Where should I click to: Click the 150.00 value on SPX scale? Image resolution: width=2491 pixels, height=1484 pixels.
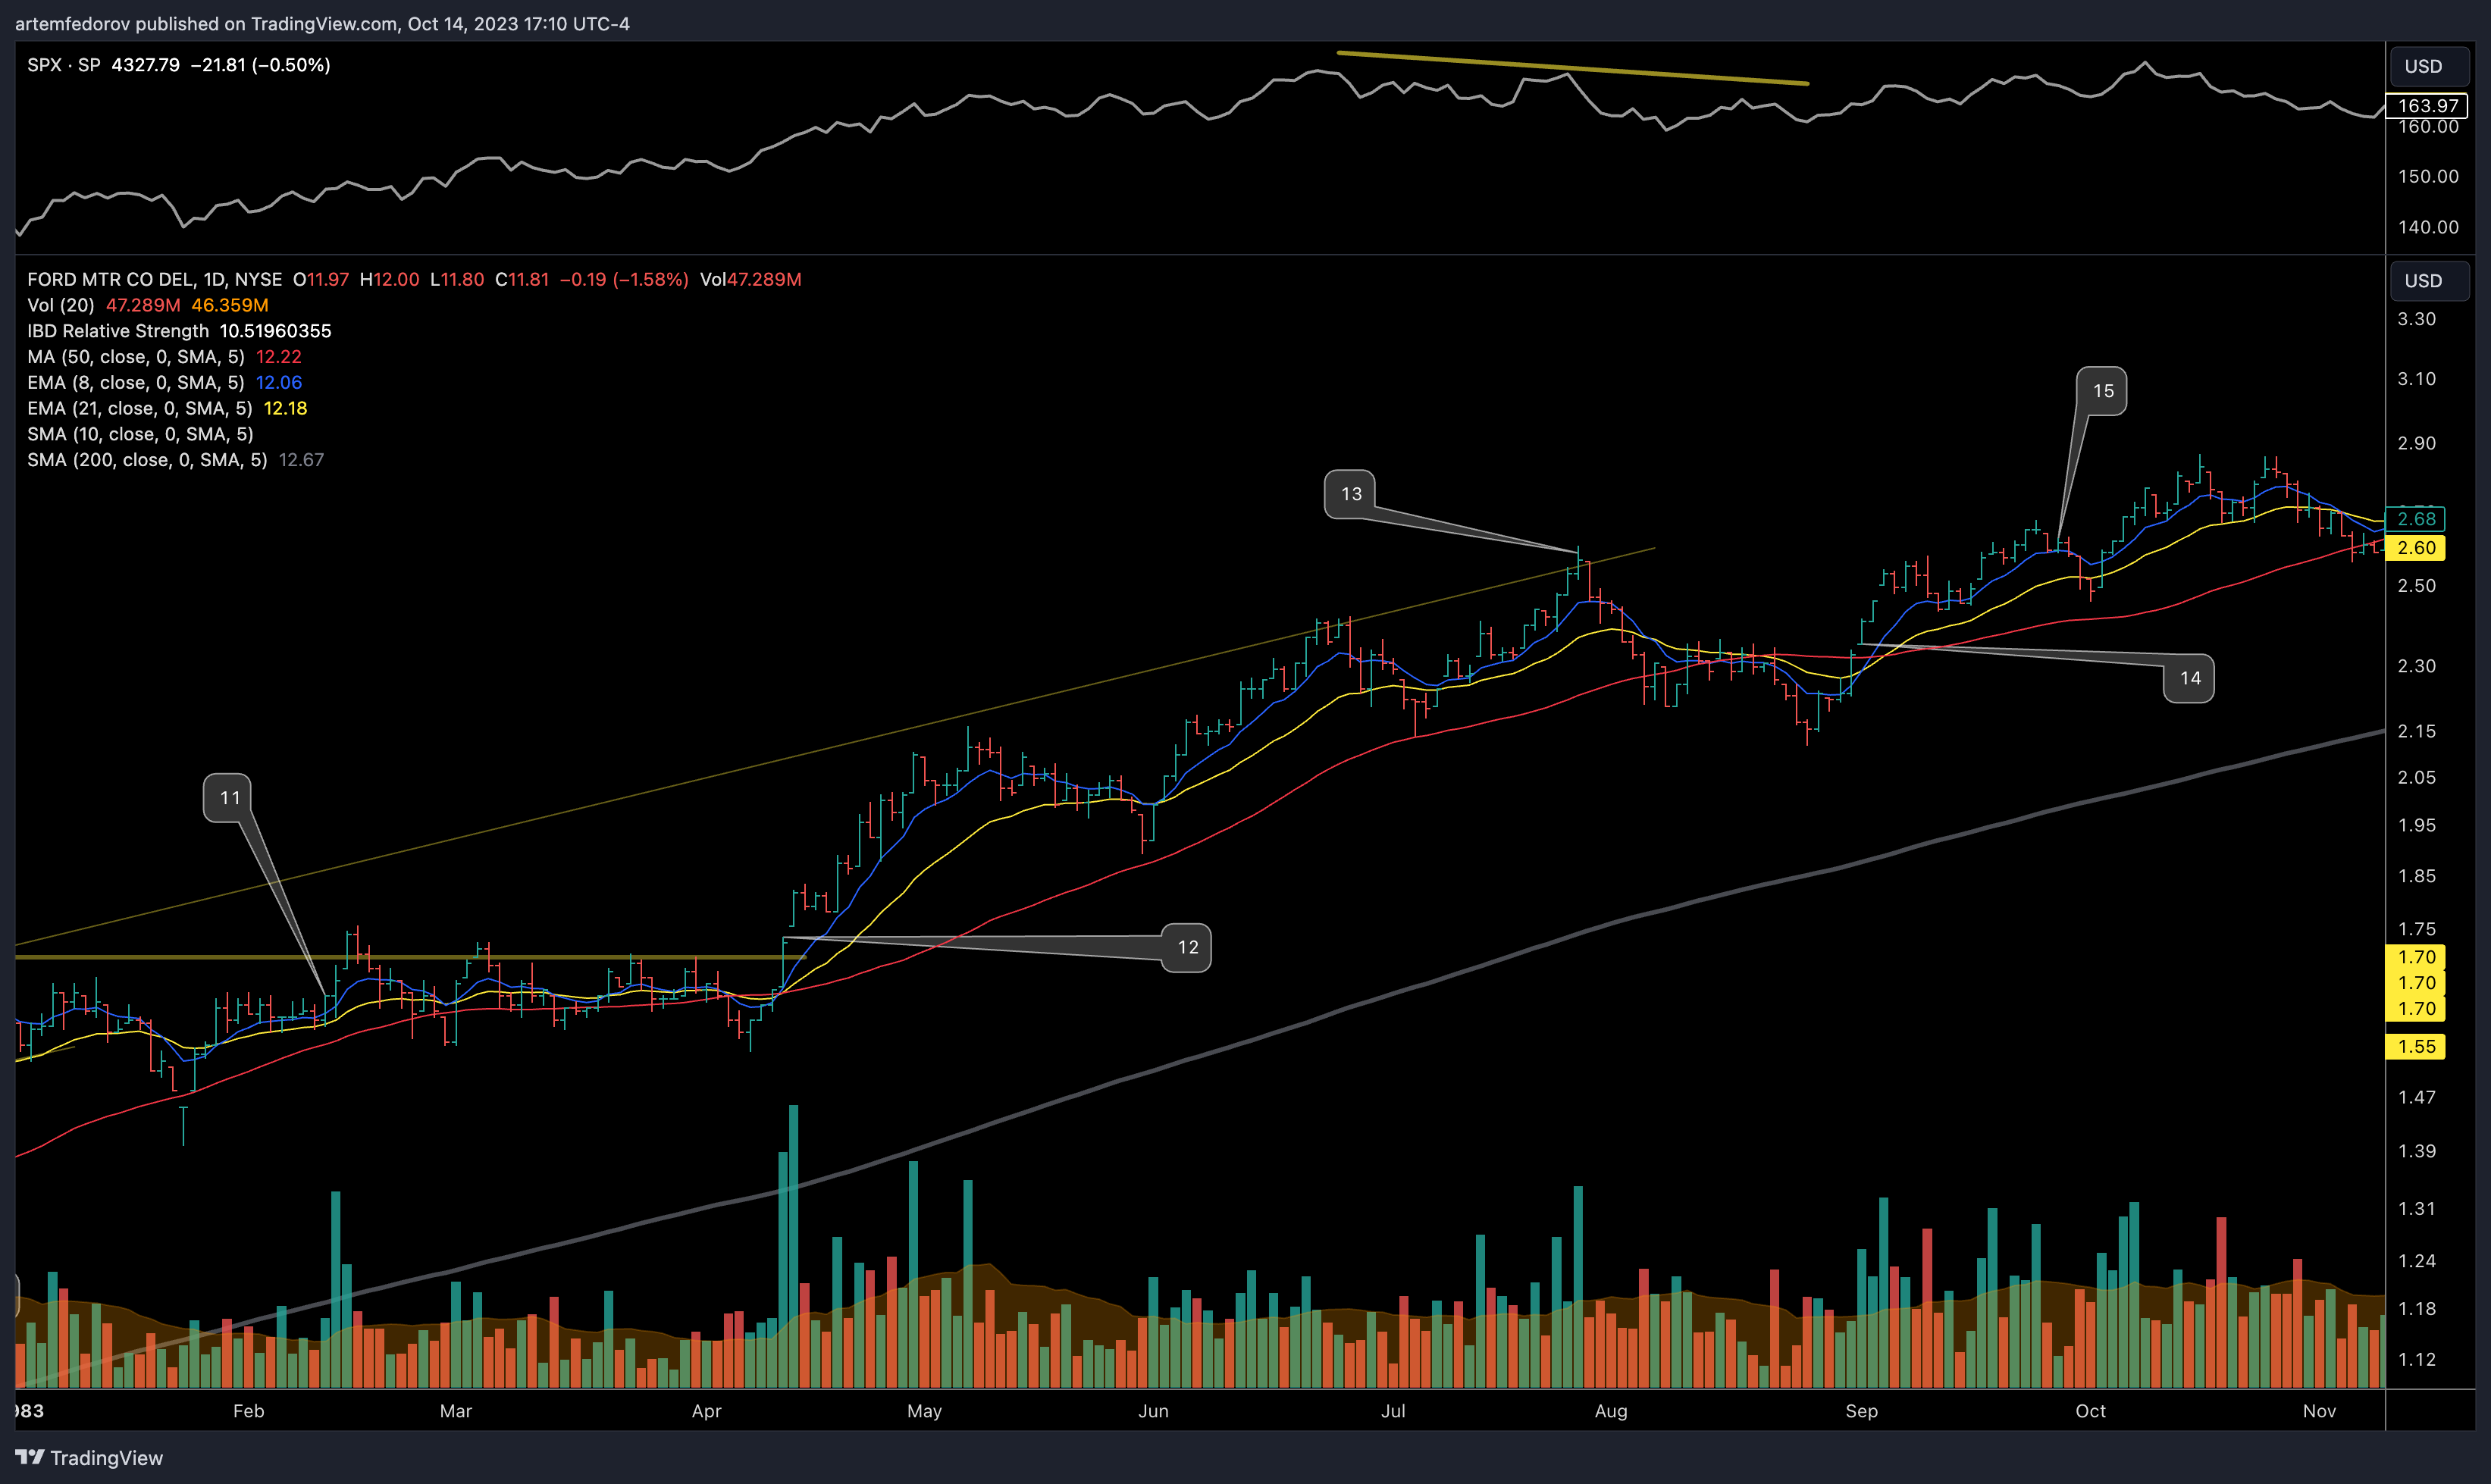tap(2427, 177)
